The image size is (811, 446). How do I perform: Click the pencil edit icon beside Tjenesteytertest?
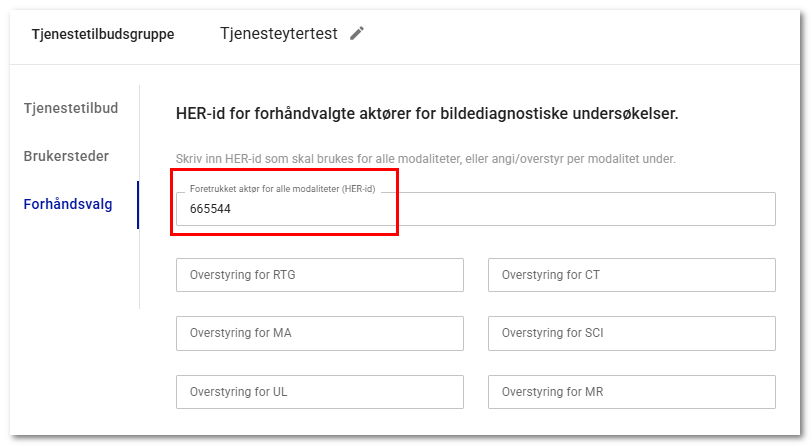point(357,33)
